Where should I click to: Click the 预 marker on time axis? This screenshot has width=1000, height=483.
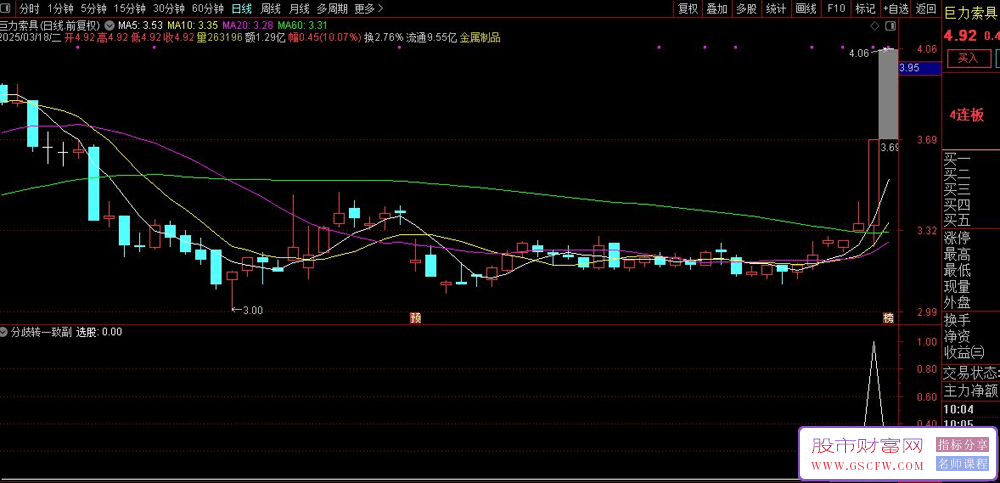(x=416, y=317)
